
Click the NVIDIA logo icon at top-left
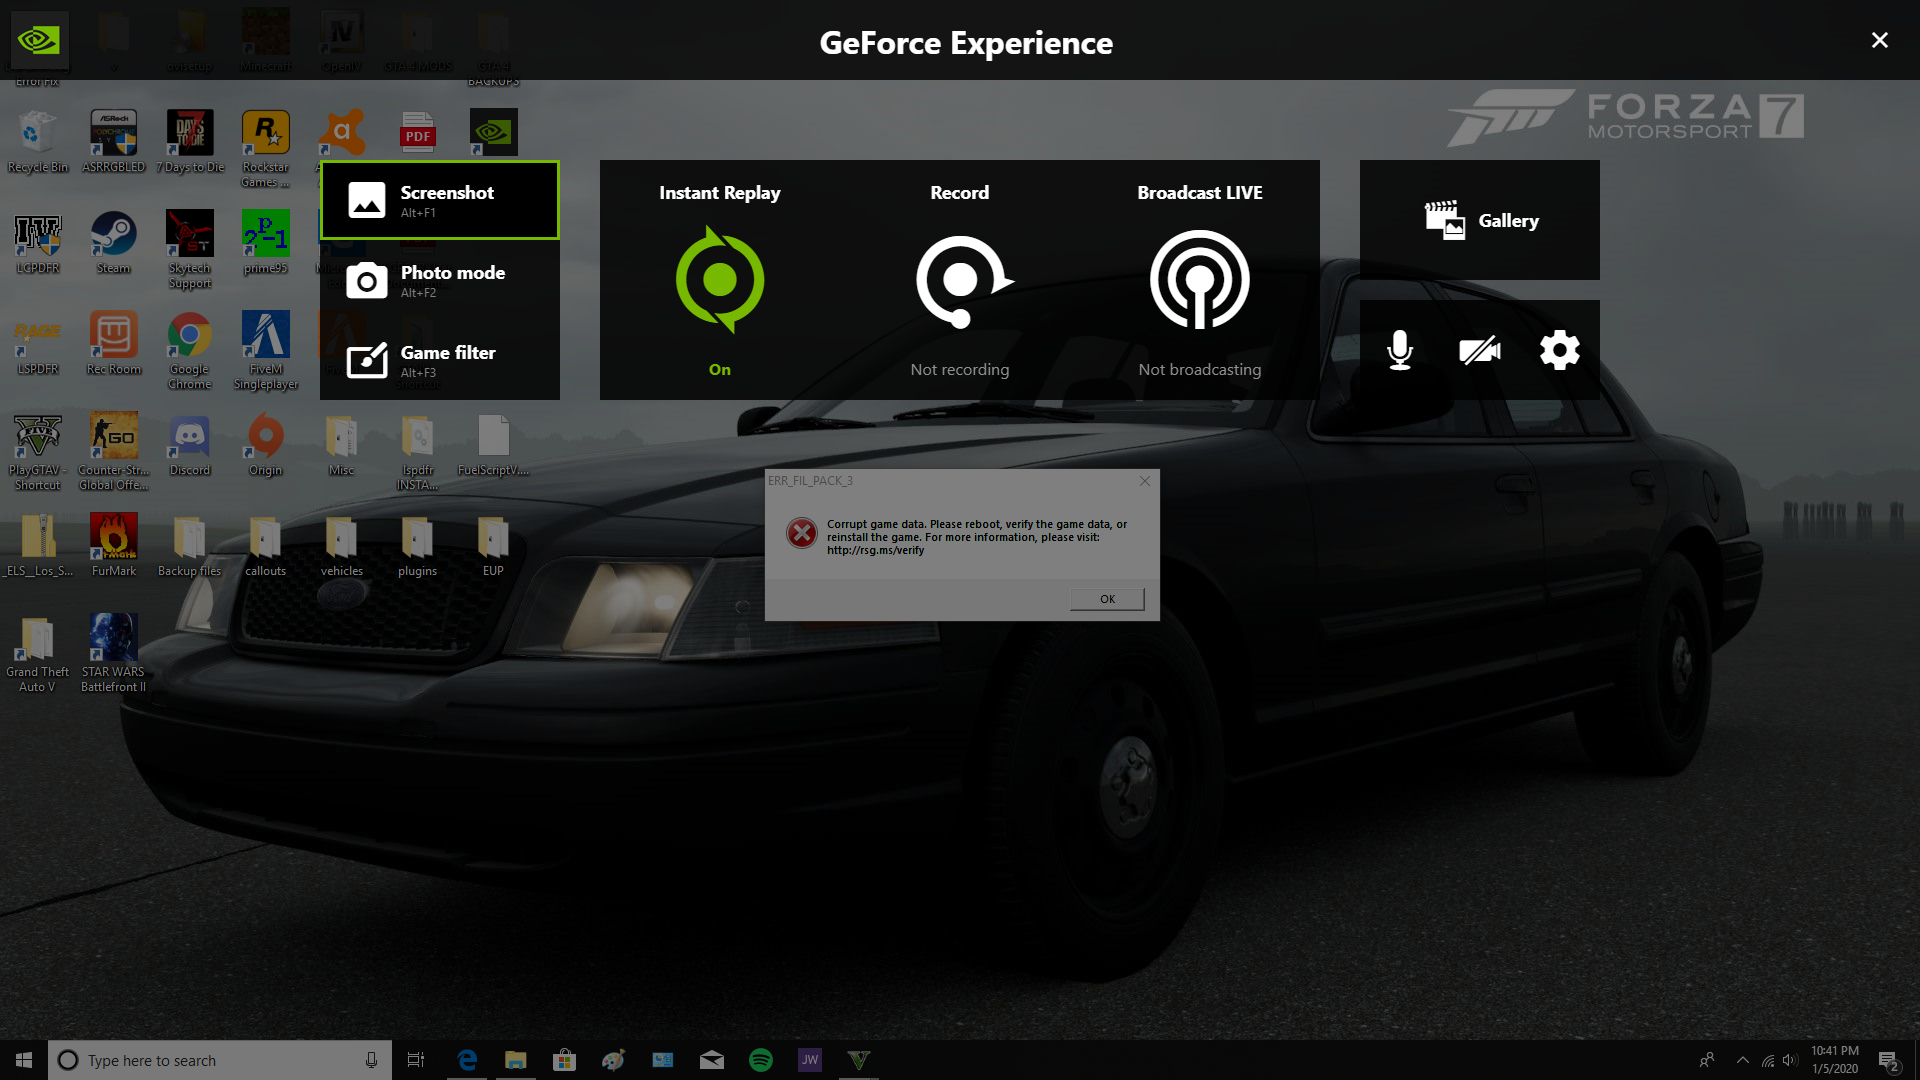click(39, 40)
